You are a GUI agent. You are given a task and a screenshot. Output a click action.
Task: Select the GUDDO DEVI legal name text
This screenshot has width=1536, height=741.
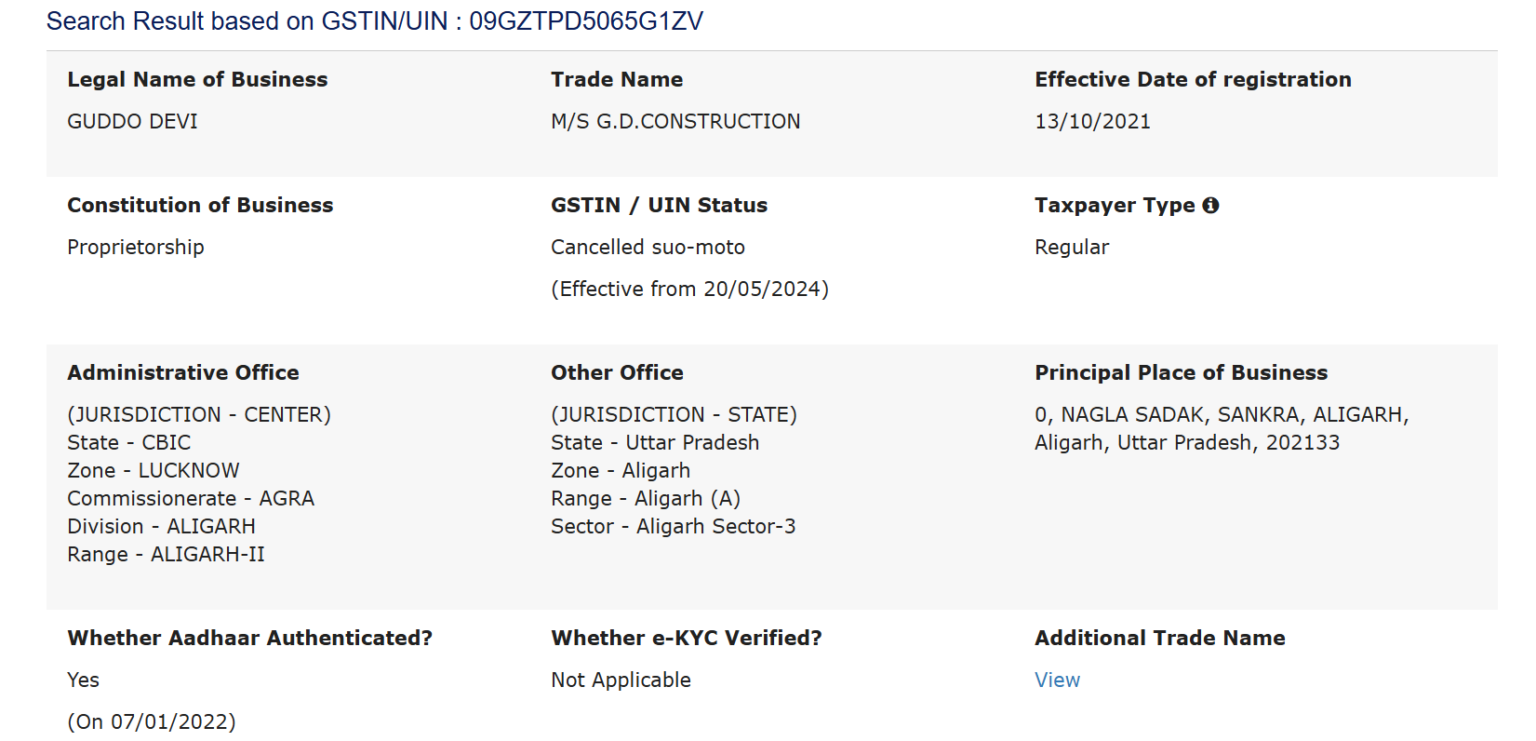pyautogui.click(x=132, y=122)
